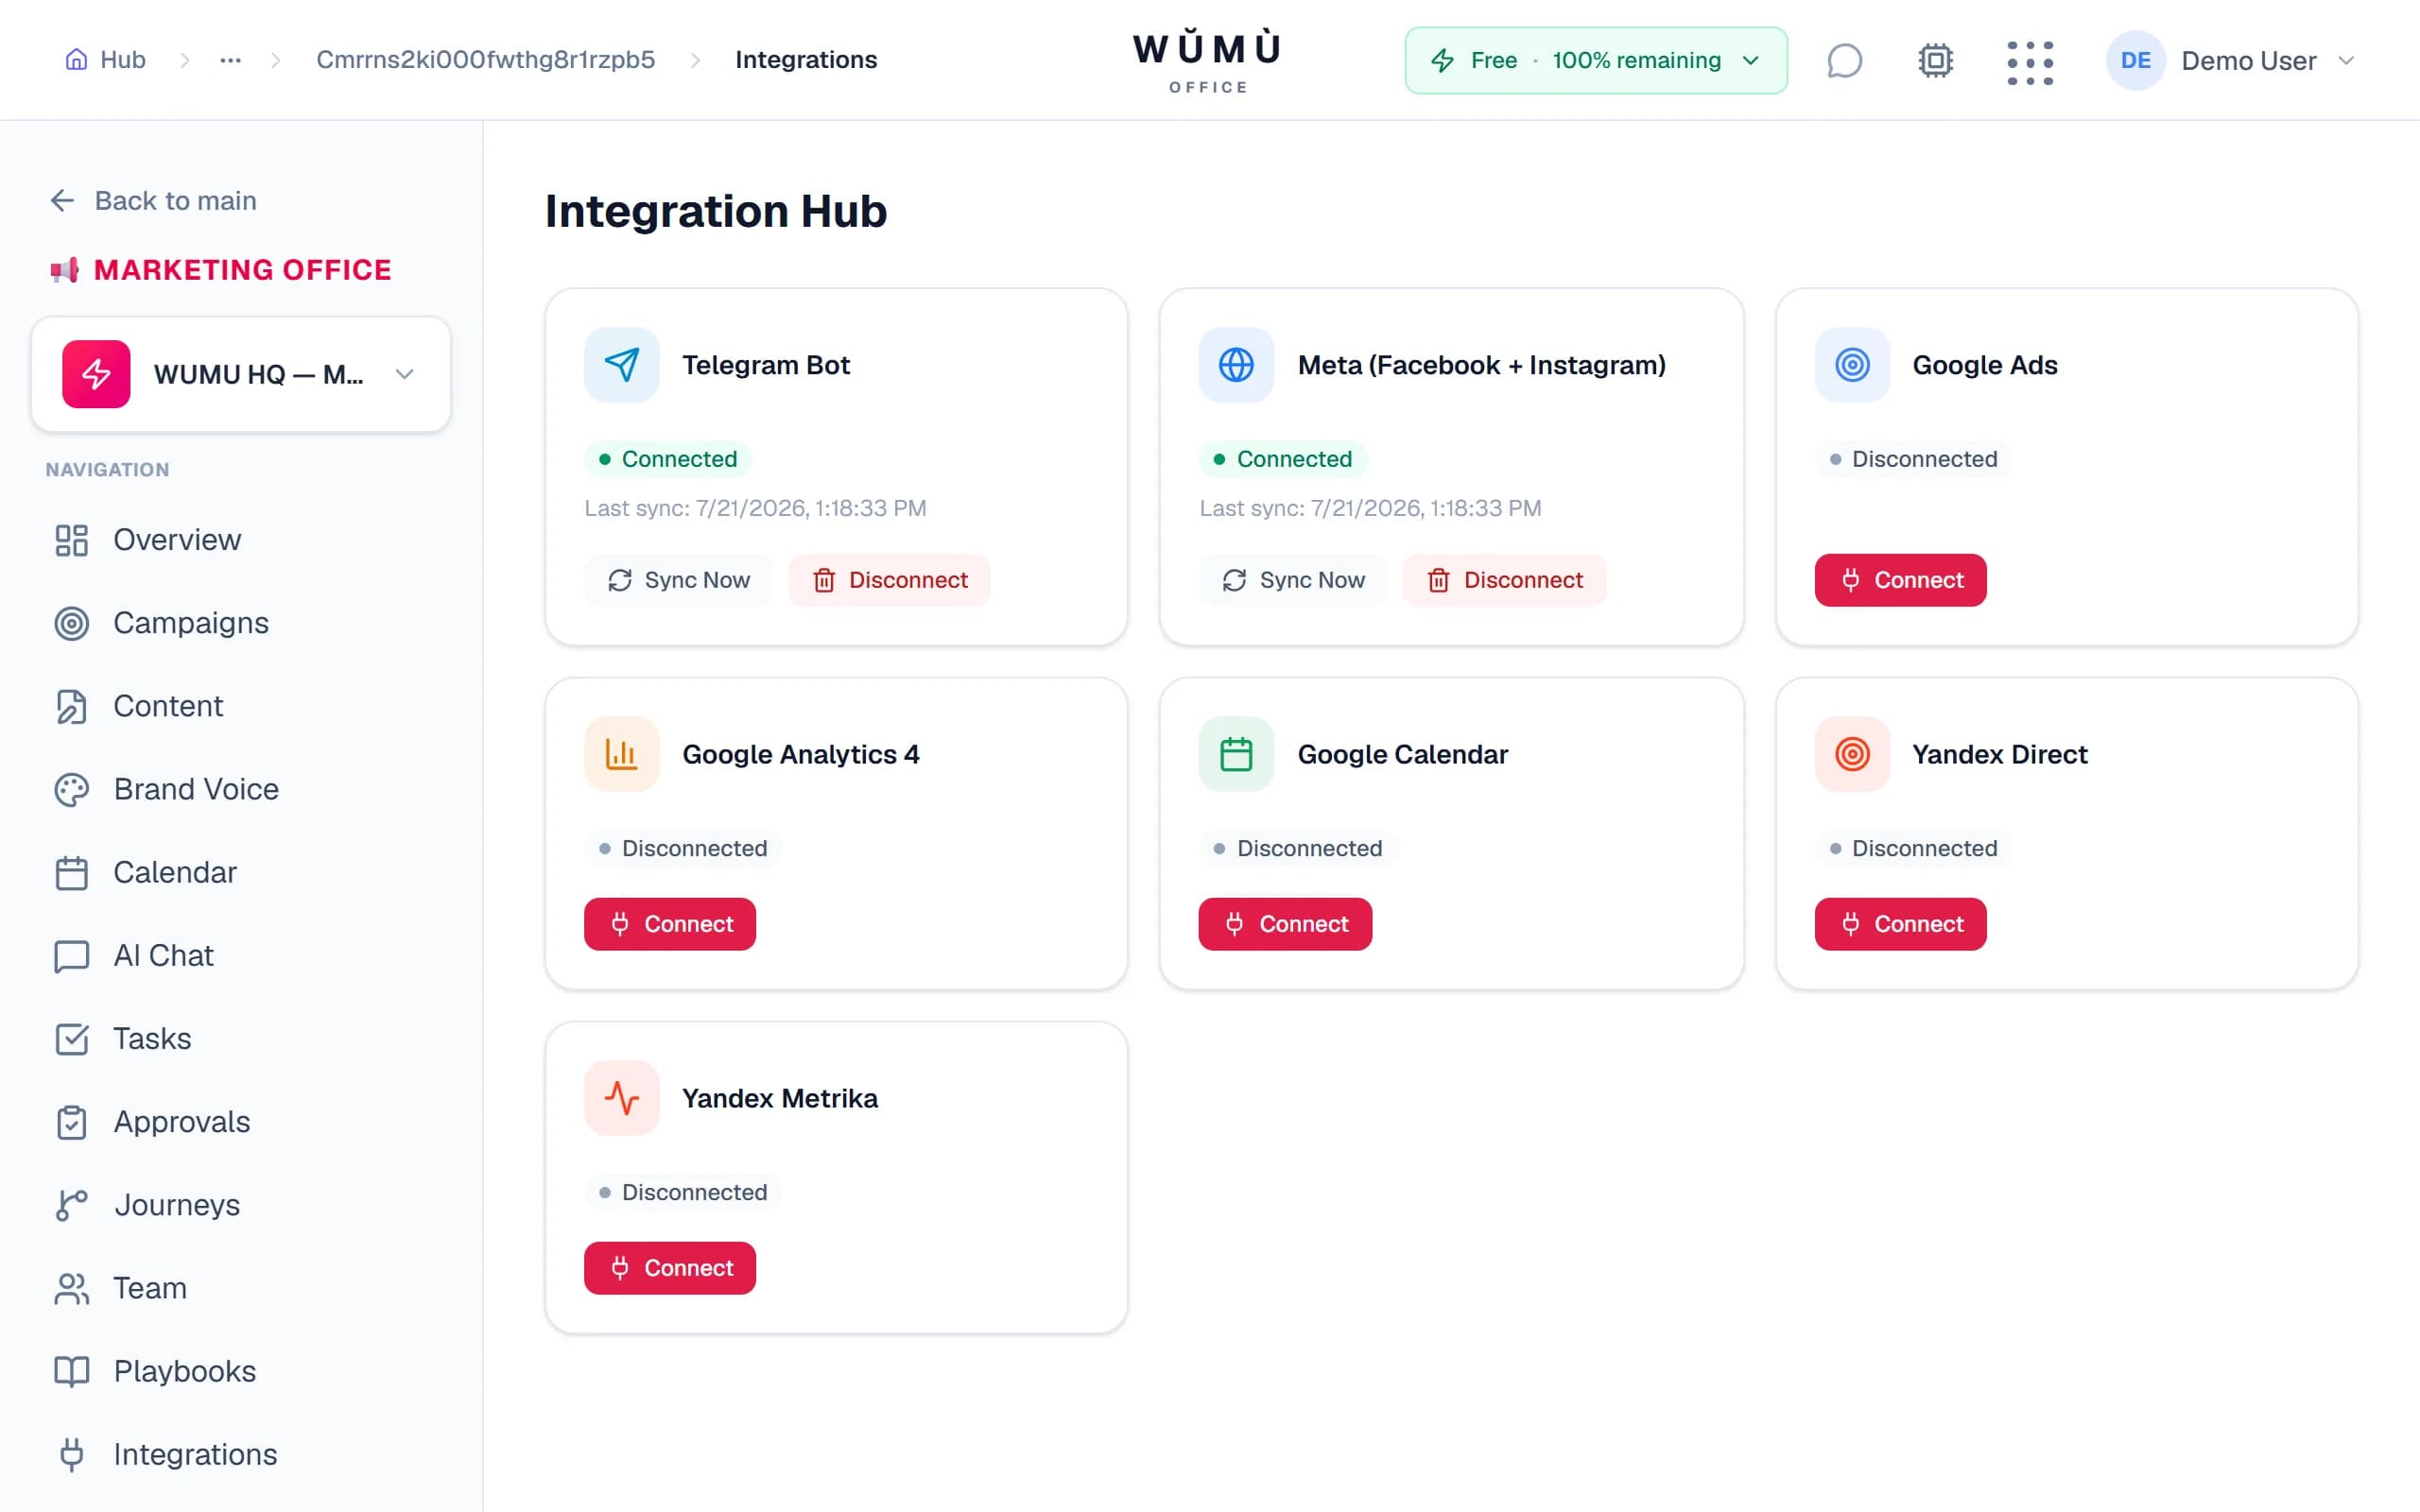The height and width of the screenshot is (1512, 2420).
Task: Click Yandex Direct Disconnected status badge
Action: [x=1913, y=848]
